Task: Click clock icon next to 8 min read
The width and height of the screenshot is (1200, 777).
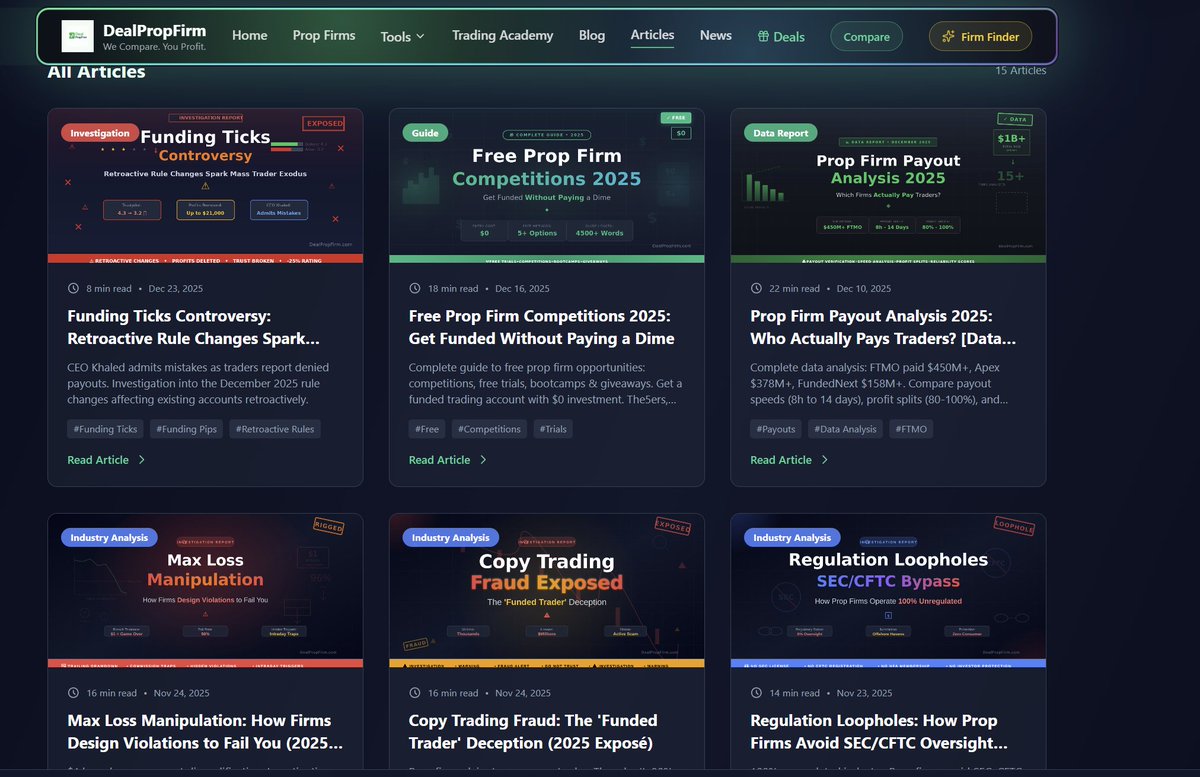Action: click(73, 288)
